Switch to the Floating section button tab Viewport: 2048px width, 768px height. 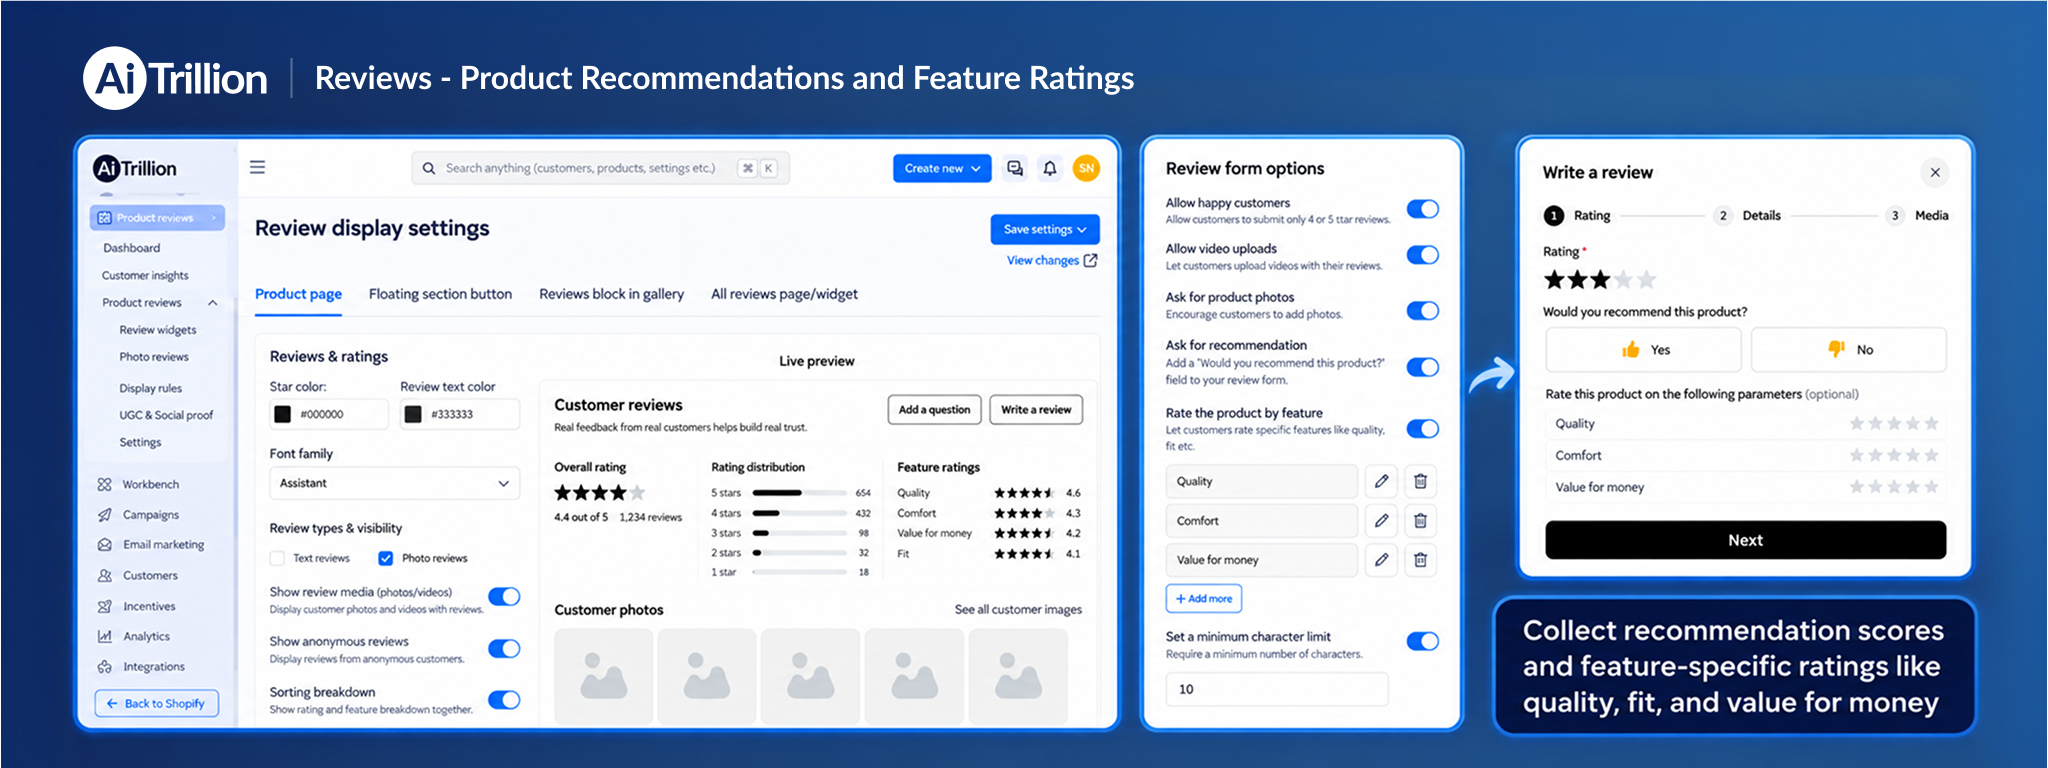pos(440,294)
